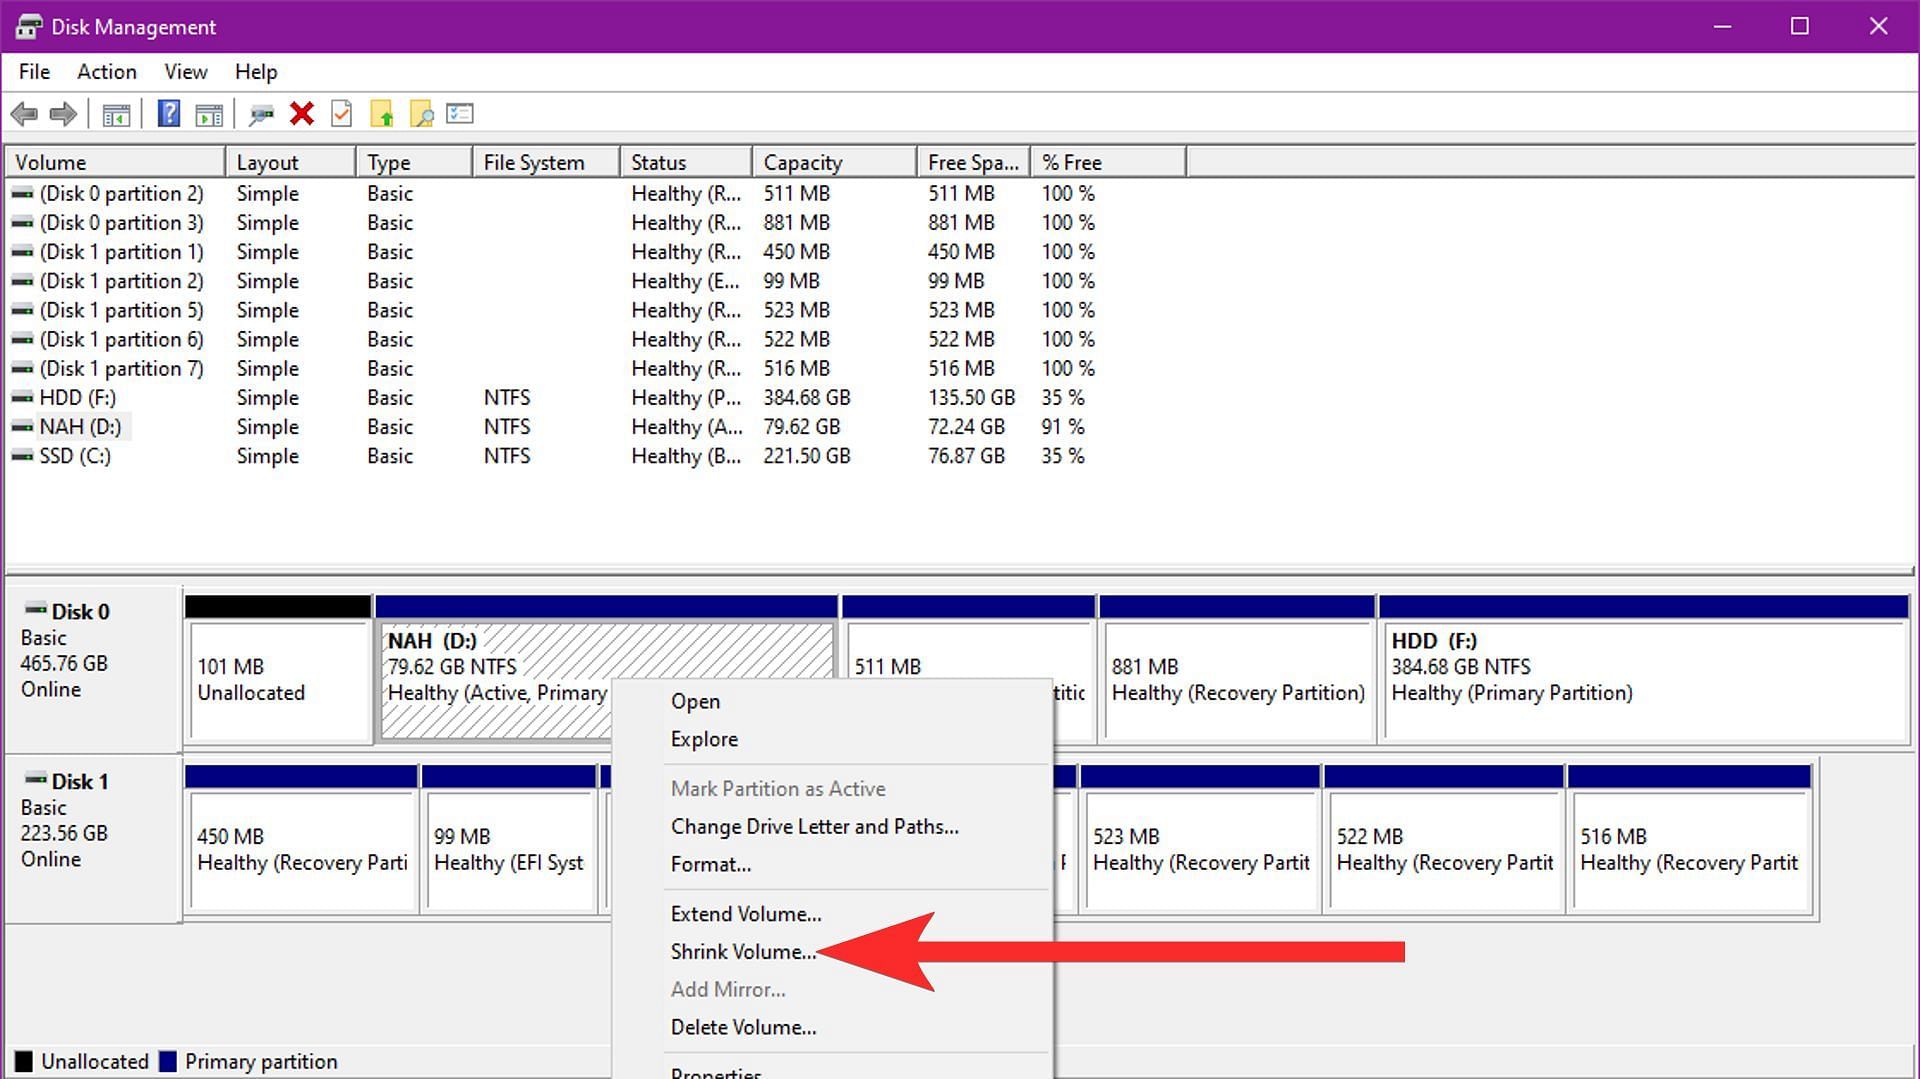Viewport: 1920px width, 1079px height.
Task: Click the Disk 0 drive icon in lower pane
Action: tap(36, 609)
